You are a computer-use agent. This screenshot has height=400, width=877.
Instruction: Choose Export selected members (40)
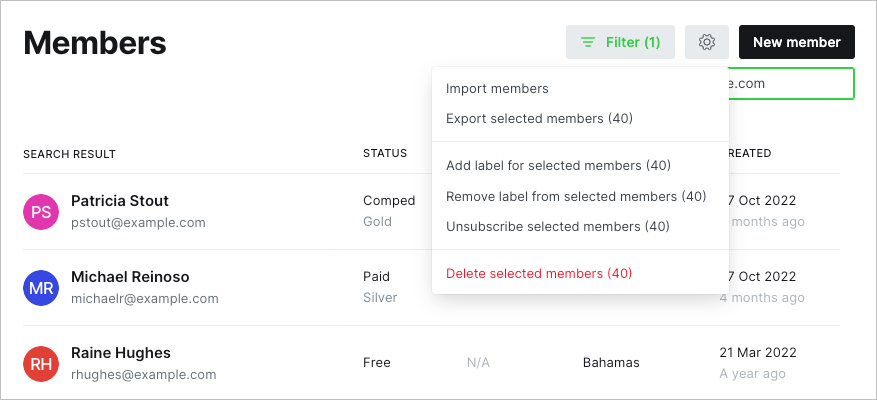[x=539, y=119]
